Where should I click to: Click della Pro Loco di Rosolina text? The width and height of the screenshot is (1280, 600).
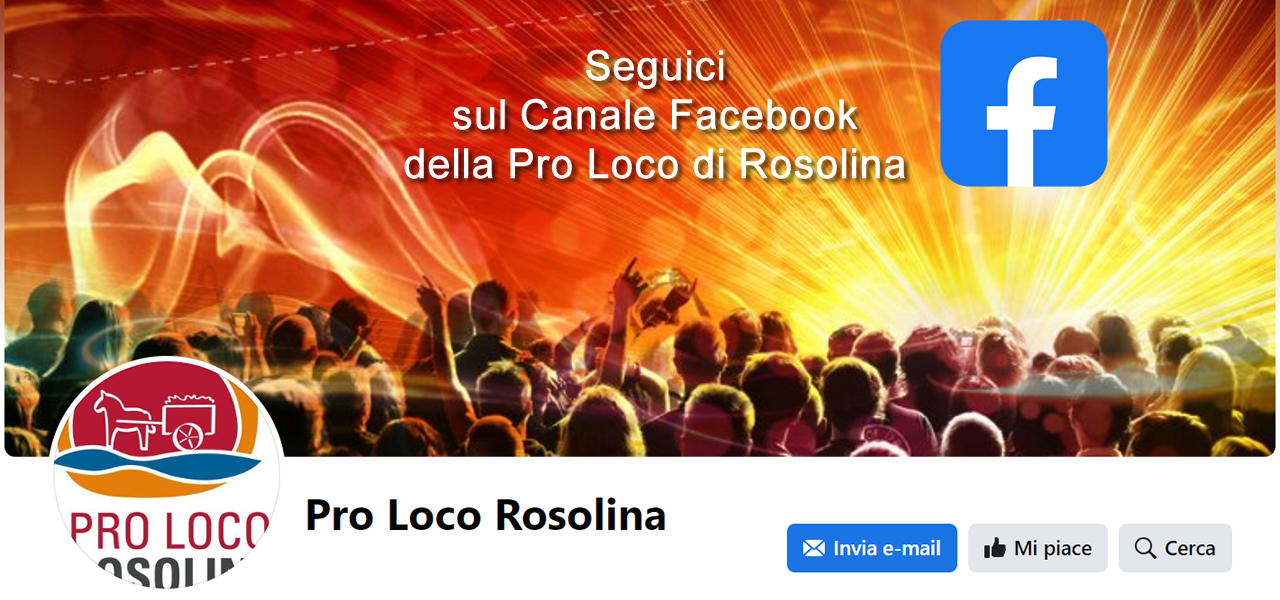[655, 165]
